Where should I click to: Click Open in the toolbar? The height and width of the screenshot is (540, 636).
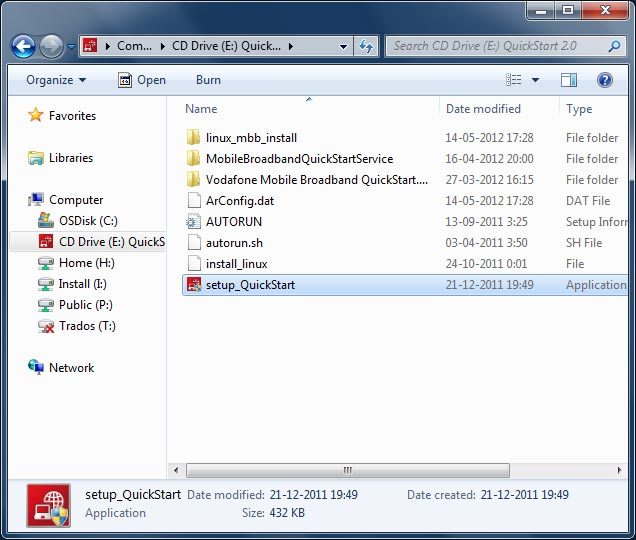point(142,80)
